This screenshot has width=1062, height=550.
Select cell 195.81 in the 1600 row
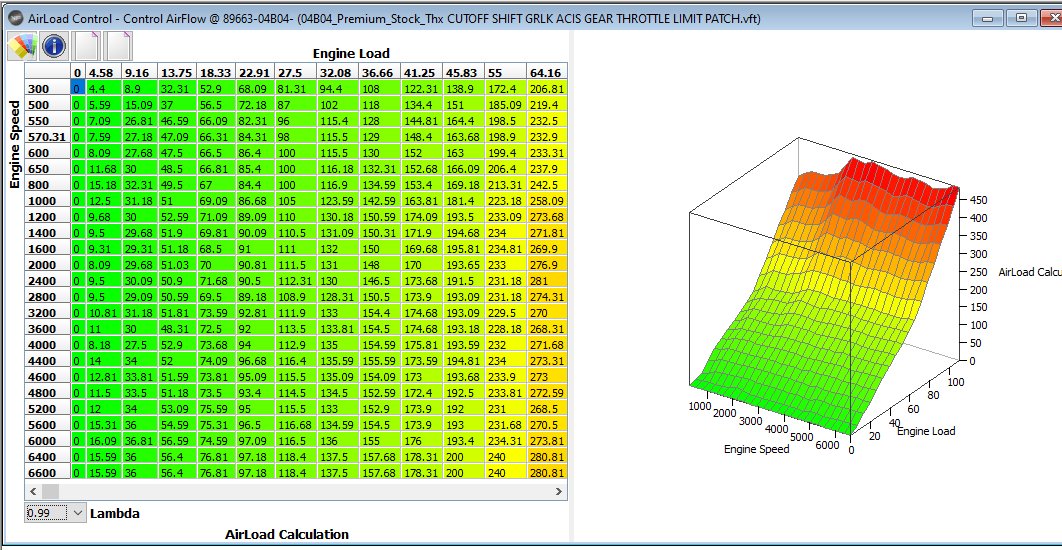click(464, 249)
